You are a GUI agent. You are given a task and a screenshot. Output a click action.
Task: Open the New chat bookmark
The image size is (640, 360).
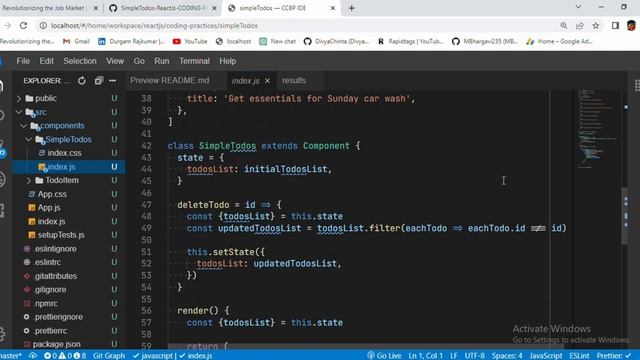[x=278, y=41]
